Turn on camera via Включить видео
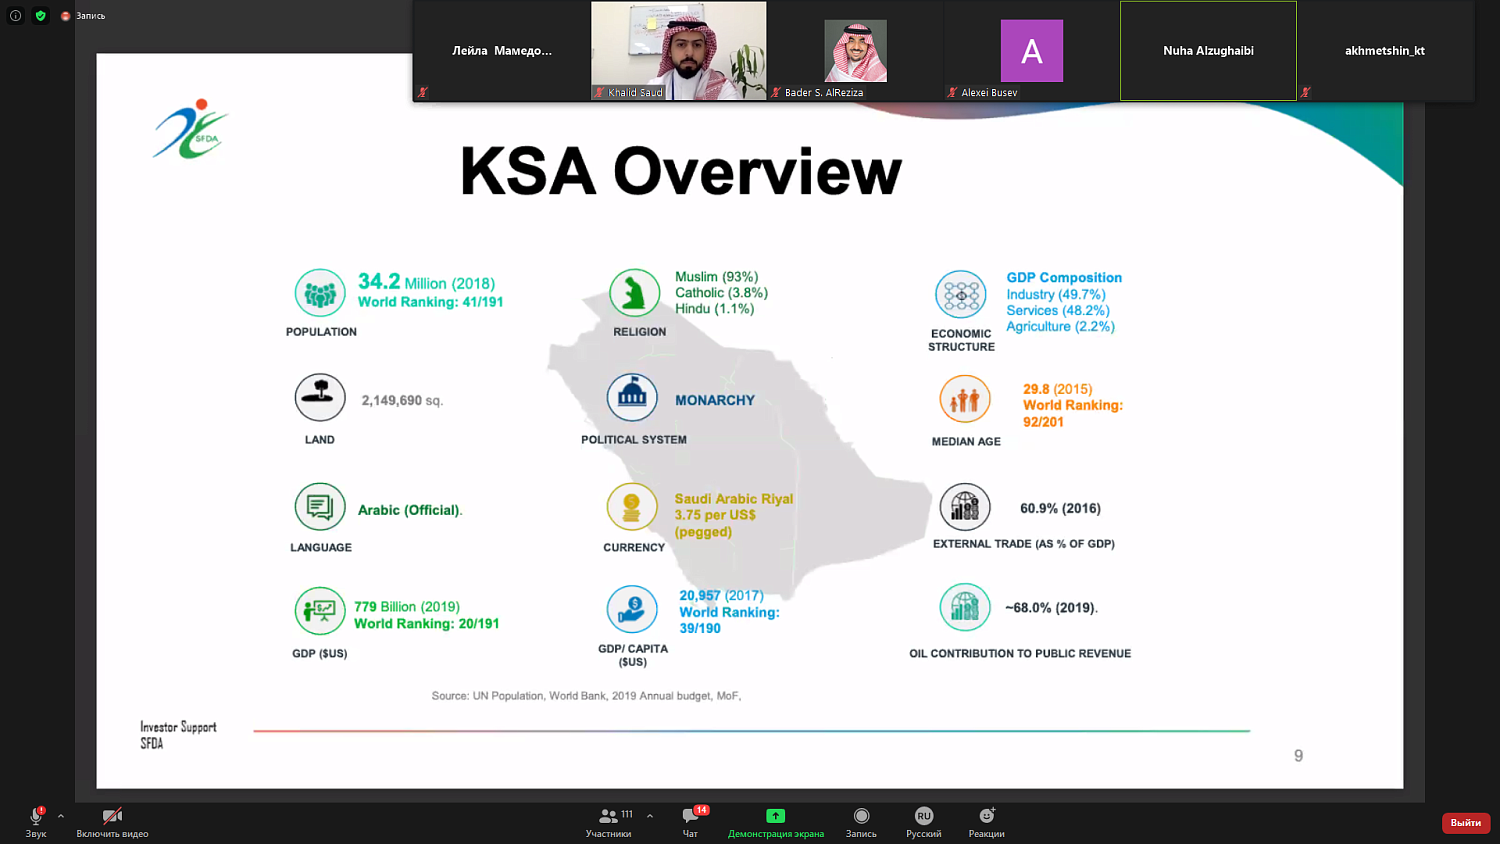Screen dimensions: 1500x844 tap(112, 822)
